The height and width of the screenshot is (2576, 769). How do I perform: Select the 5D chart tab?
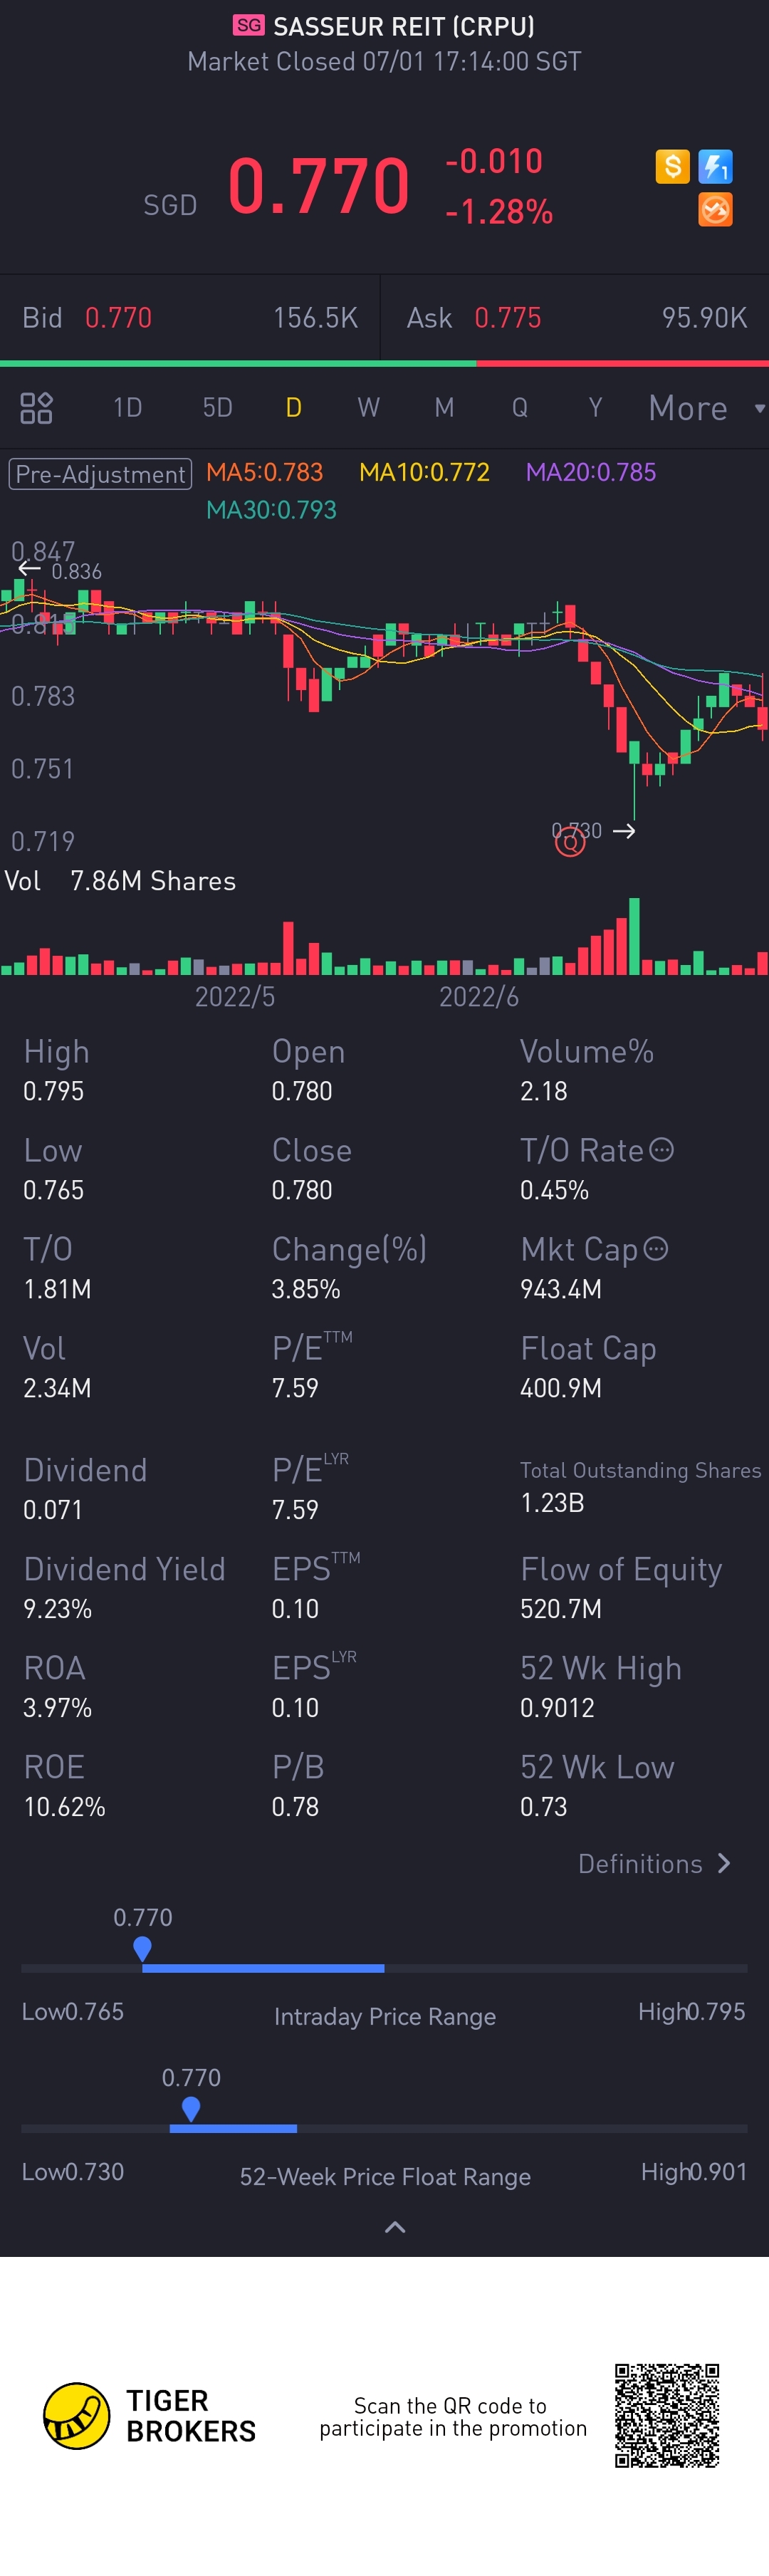217,408
